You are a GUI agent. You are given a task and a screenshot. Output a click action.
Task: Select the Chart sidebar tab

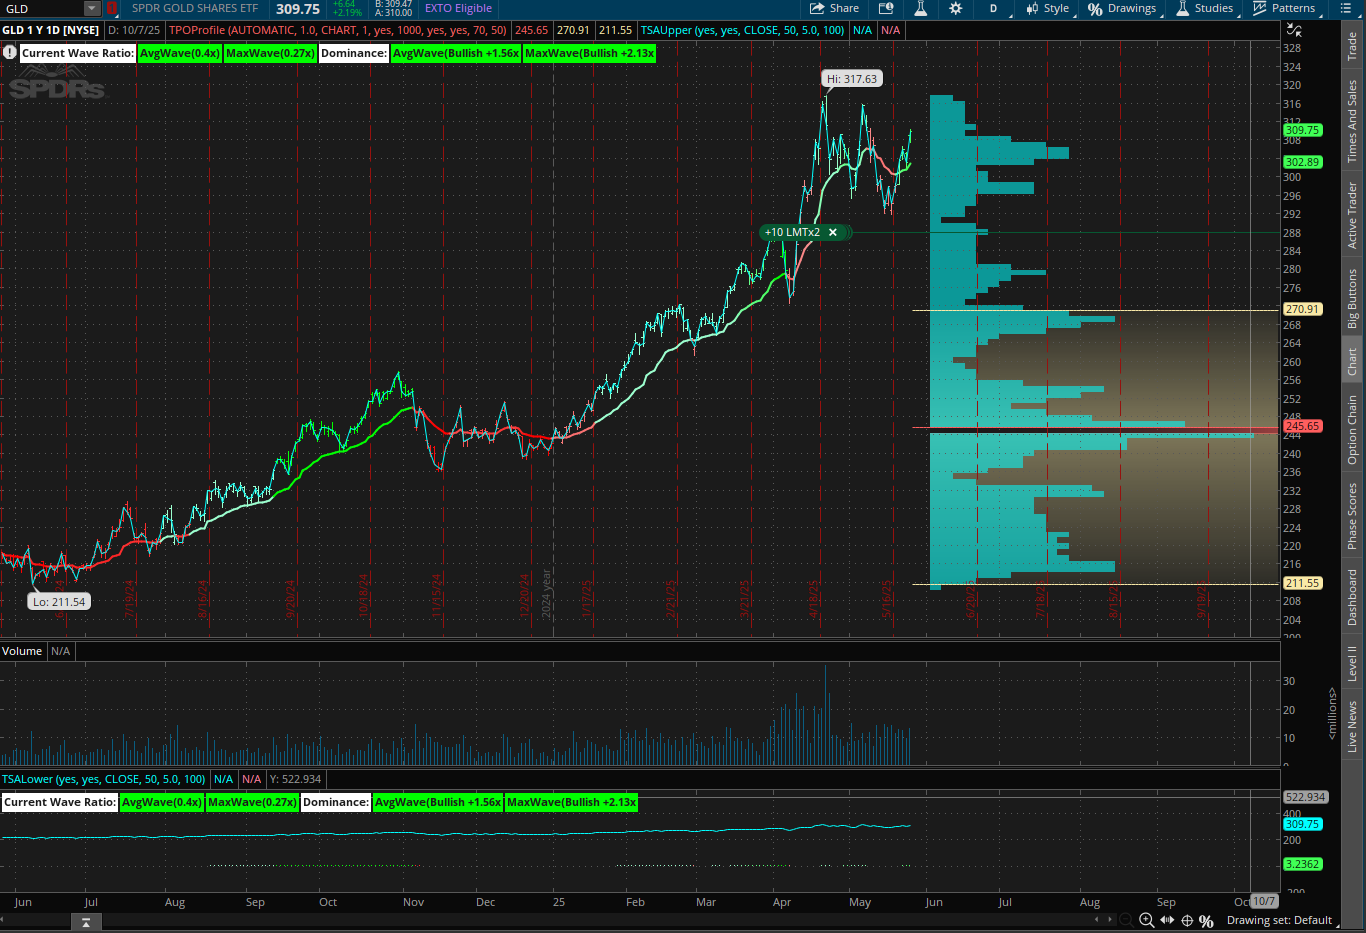(1352, 361)
